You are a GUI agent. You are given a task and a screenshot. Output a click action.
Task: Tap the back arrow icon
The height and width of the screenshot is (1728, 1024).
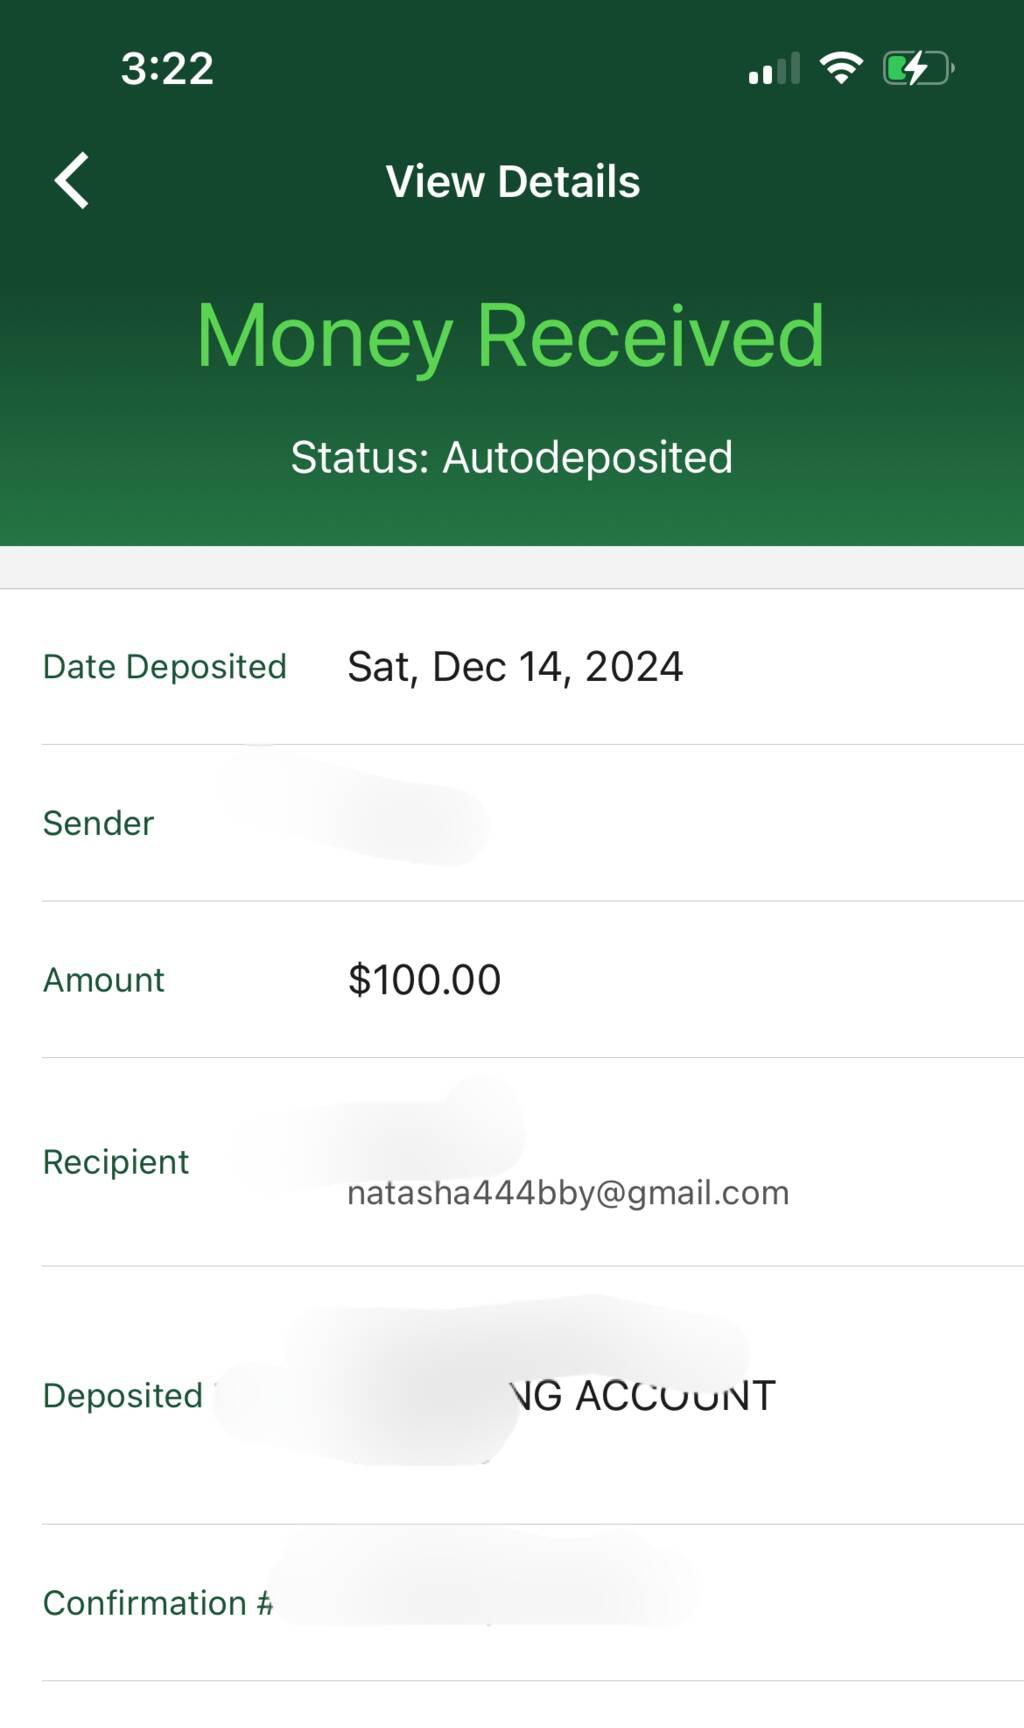[x=71, y=181]
